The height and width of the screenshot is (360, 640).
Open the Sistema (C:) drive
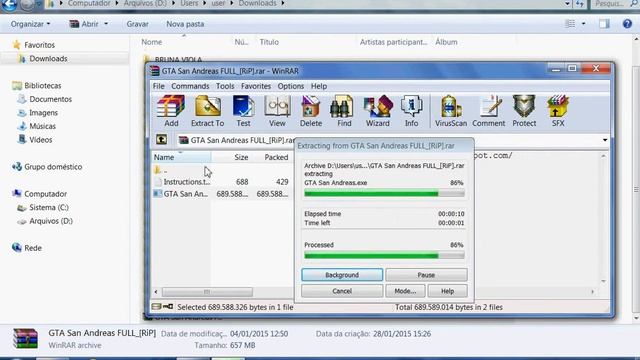pos(49,207)
